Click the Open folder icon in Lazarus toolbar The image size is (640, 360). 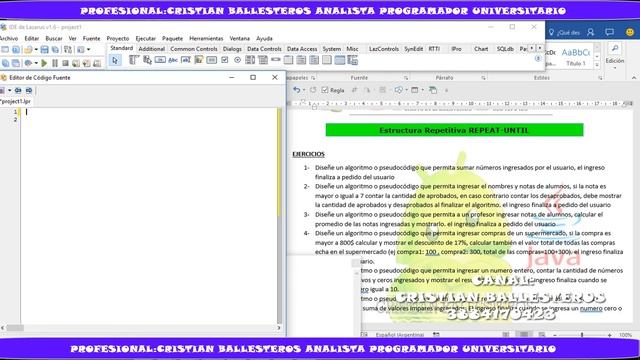coord(28,49)
